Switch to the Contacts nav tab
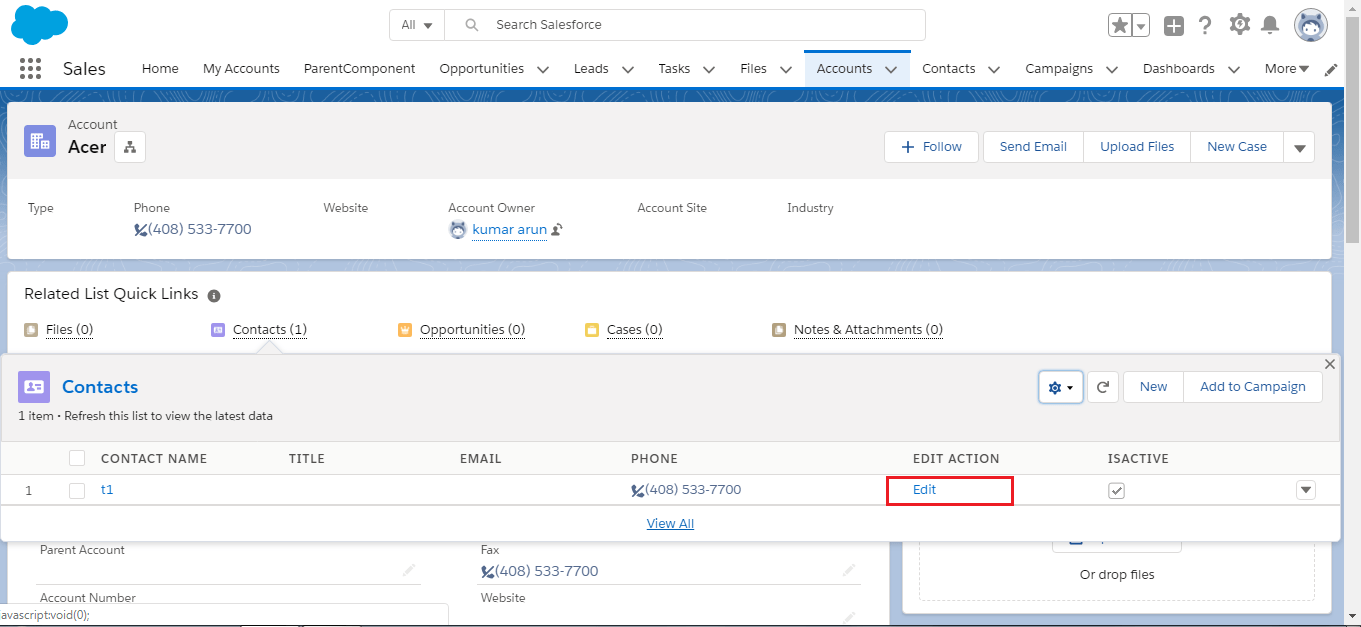The width and height of the screenshot is (1361, 627). coord(949,69)
